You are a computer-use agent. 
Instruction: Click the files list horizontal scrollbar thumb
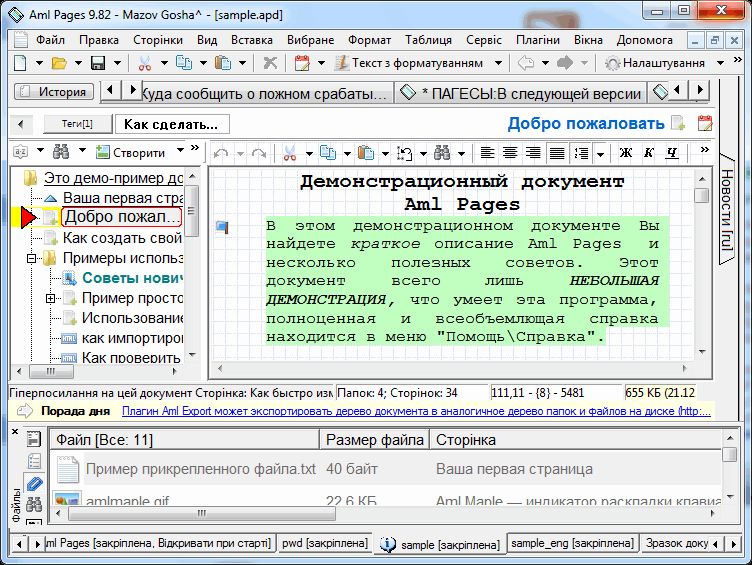point(202,513)
